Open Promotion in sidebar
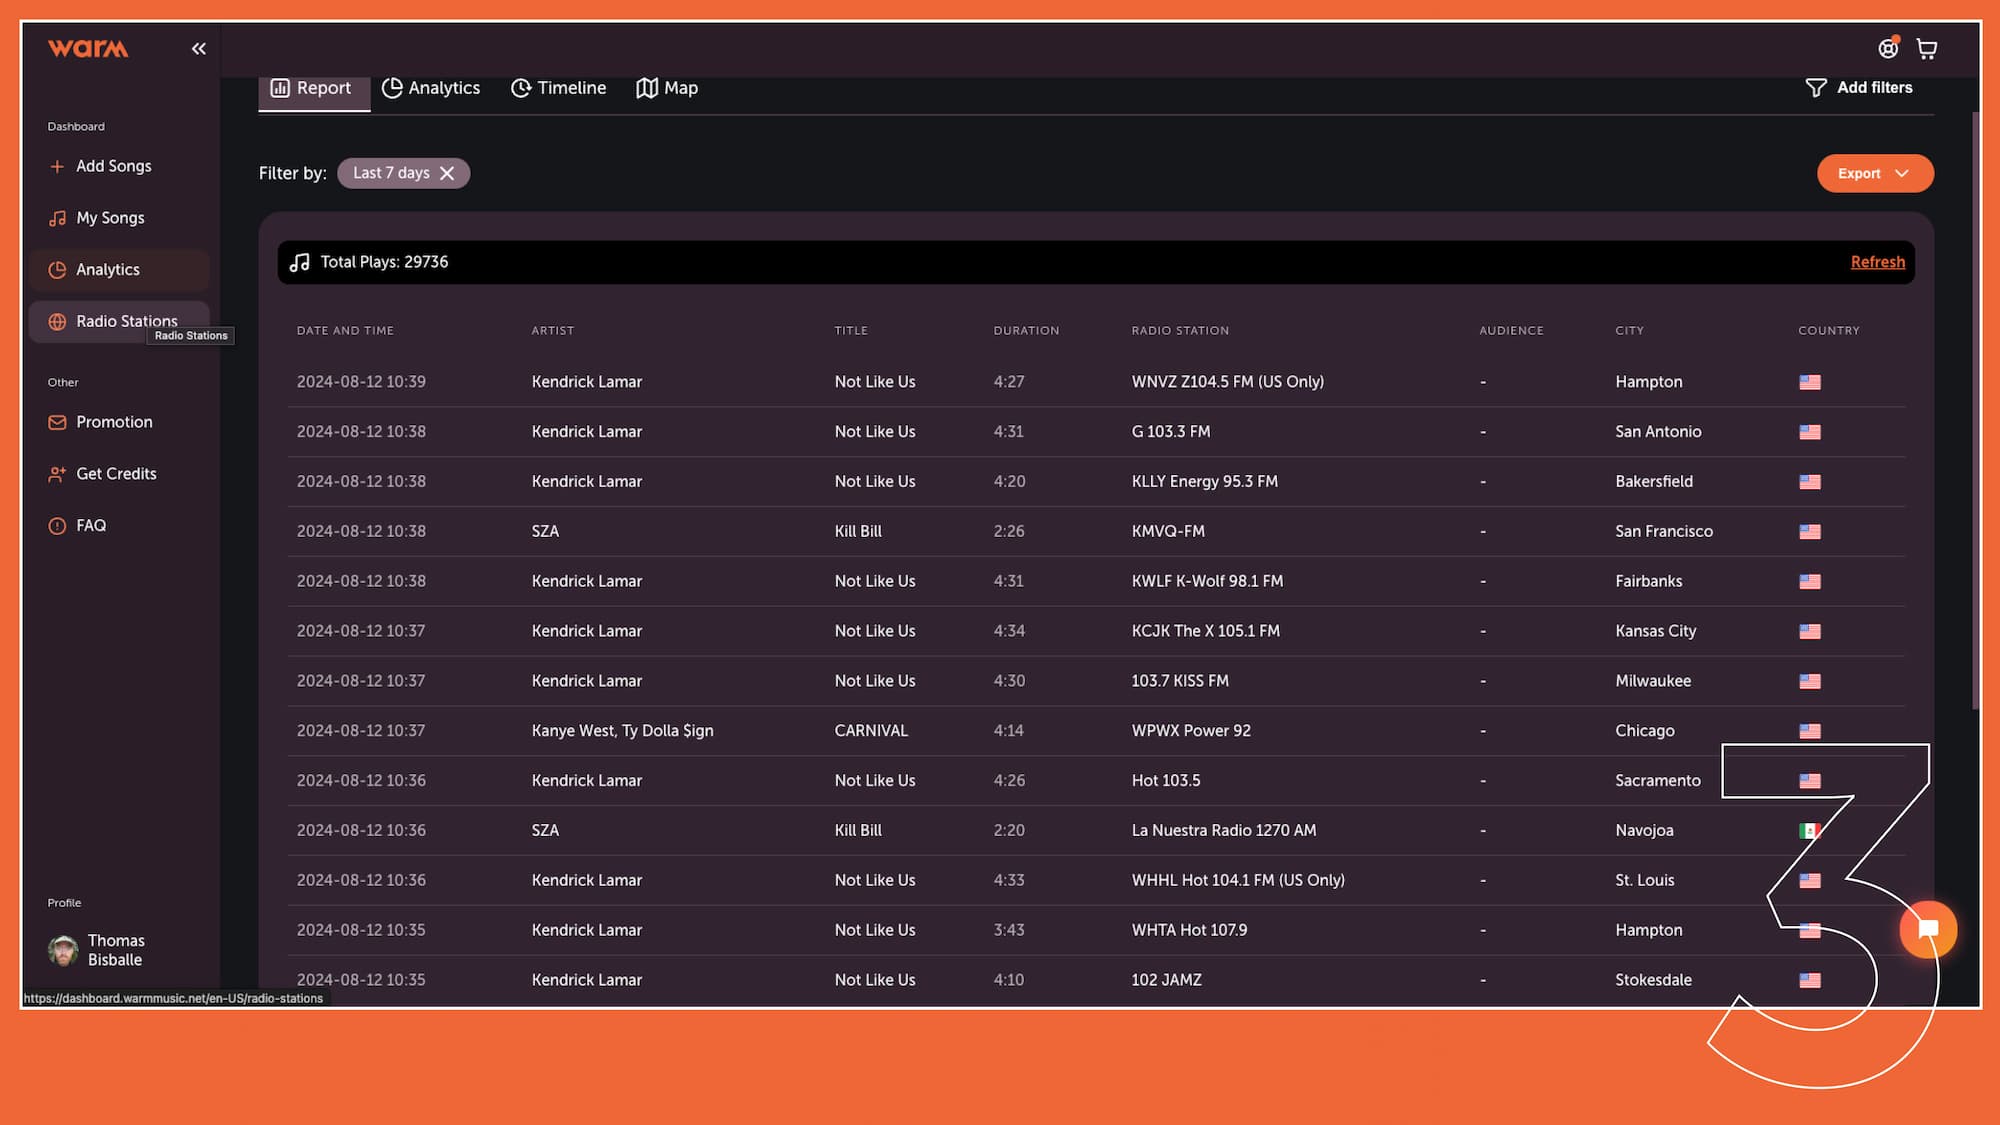The height and width of the screenshot is (1125, 2000). click(118, 422)
